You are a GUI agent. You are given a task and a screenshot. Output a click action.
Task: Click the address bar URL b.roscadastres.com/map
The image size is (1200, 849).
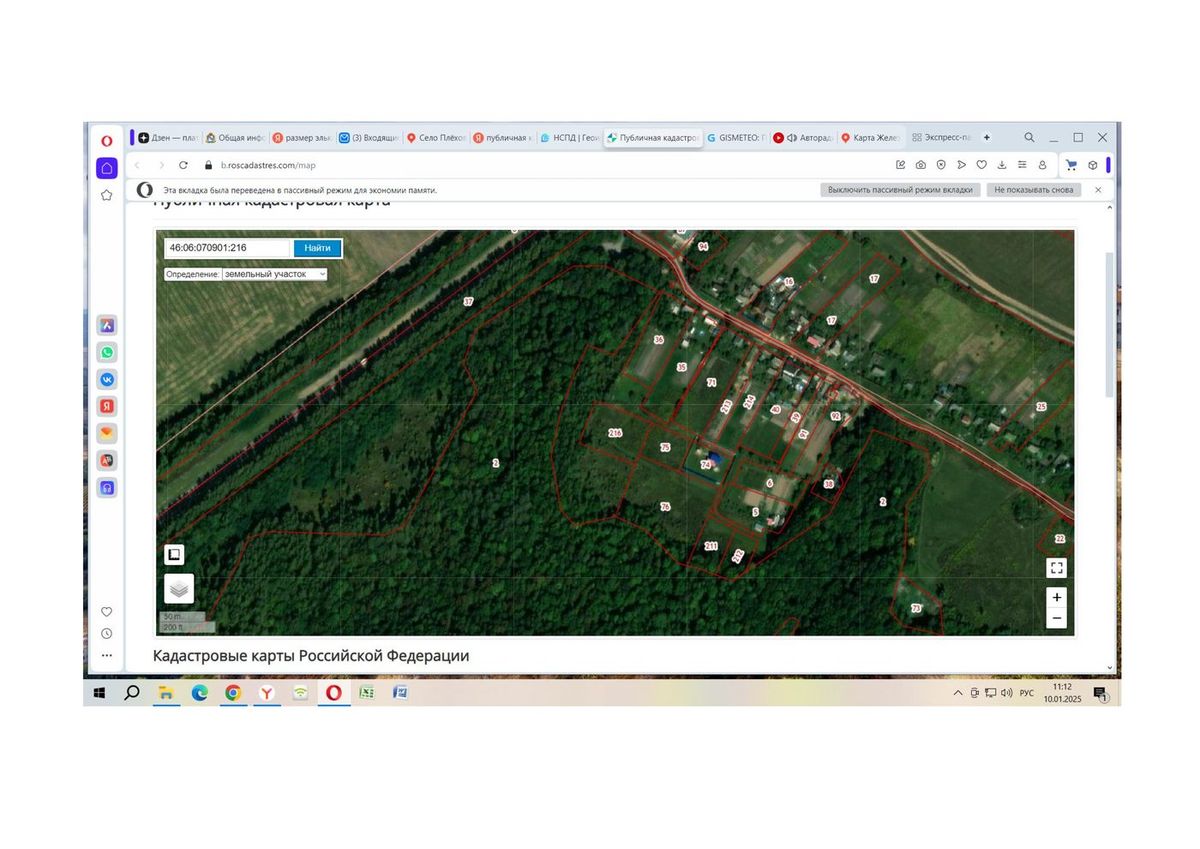click(x=268, y=165)
